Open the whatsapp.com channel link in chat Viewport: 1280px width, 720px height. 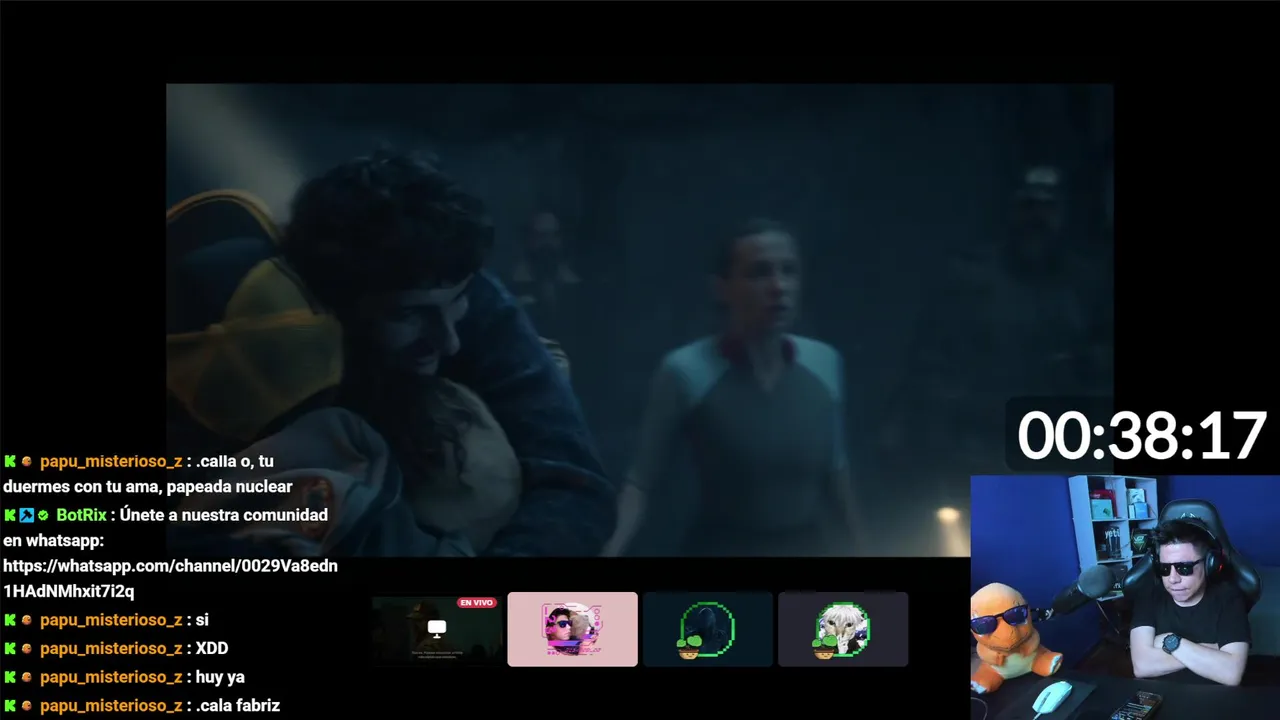(x=170, y=578)
